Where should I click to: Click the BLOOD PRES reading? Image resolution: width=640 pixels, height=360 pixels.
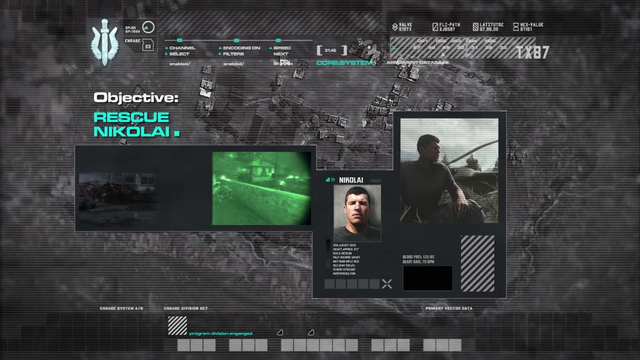(x=418, y=257)
